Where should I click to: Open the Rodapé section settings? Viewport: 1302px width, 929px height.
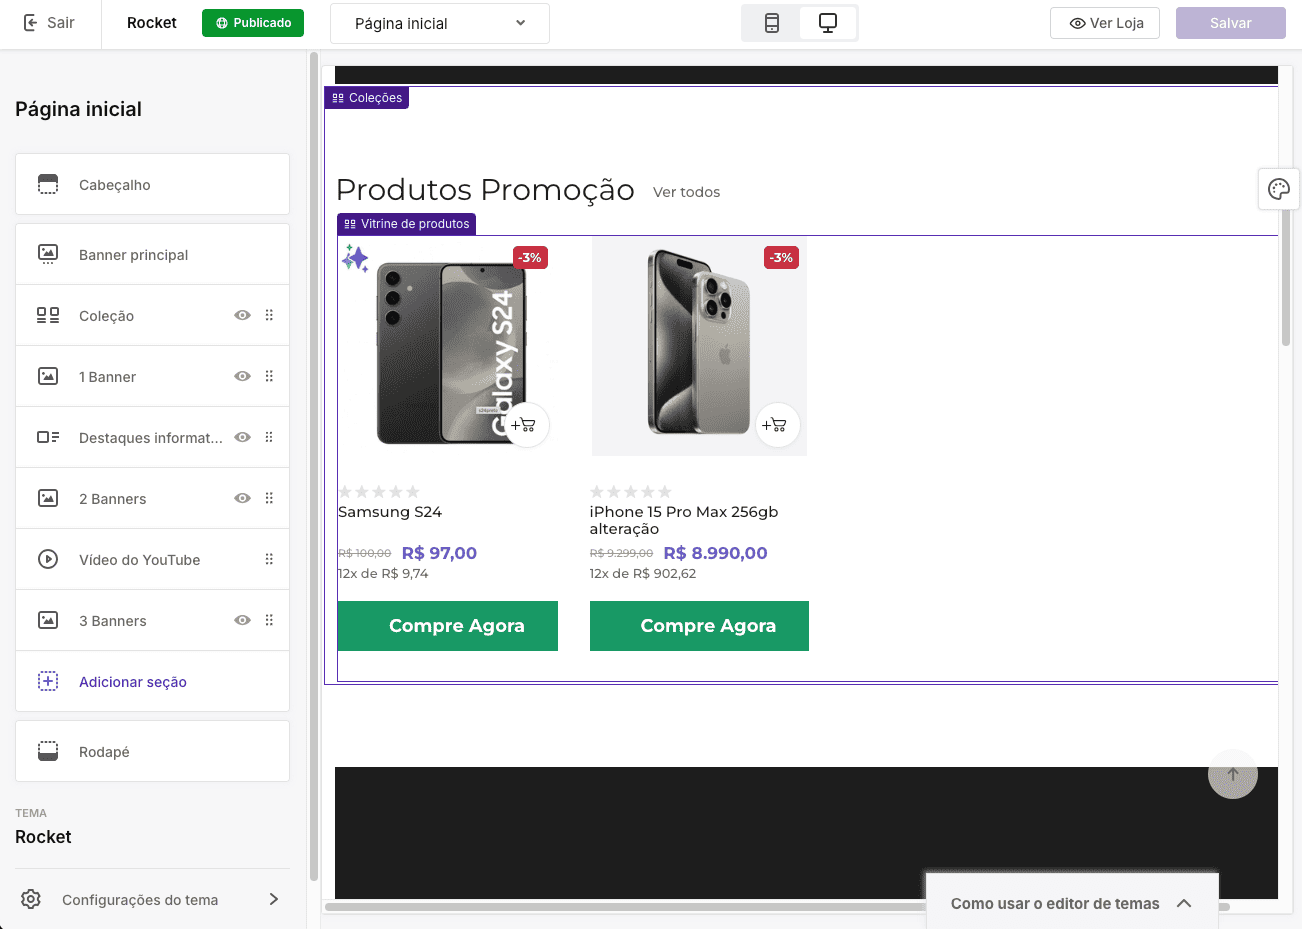152,751
